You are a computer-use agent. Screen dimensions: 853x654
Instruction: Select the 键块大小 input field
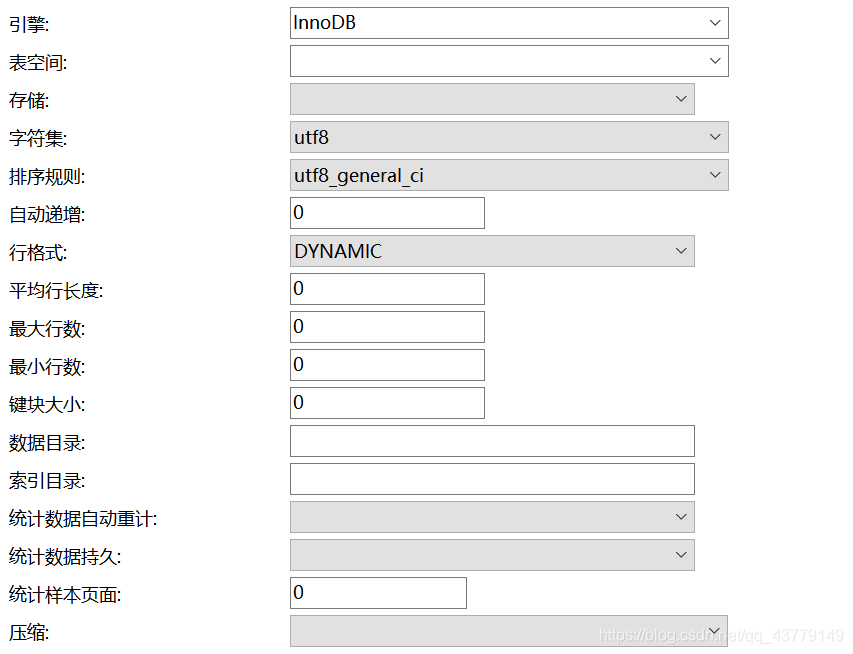386,402
